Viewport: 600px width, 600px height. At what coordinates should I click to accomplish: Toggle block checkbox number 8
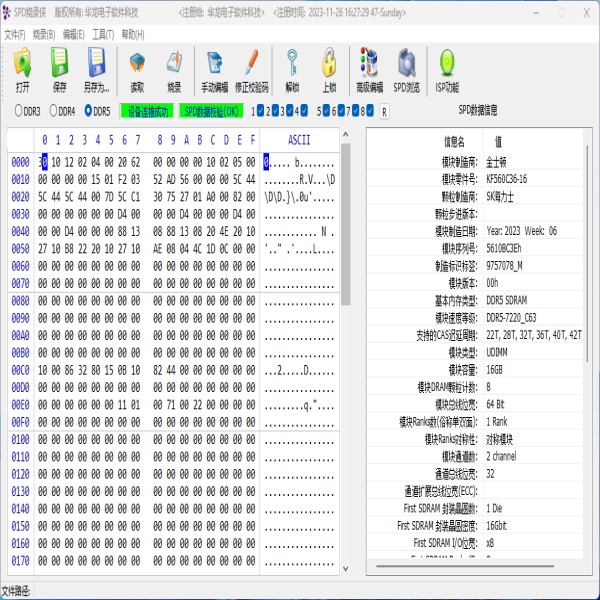(x=370, y=111)
